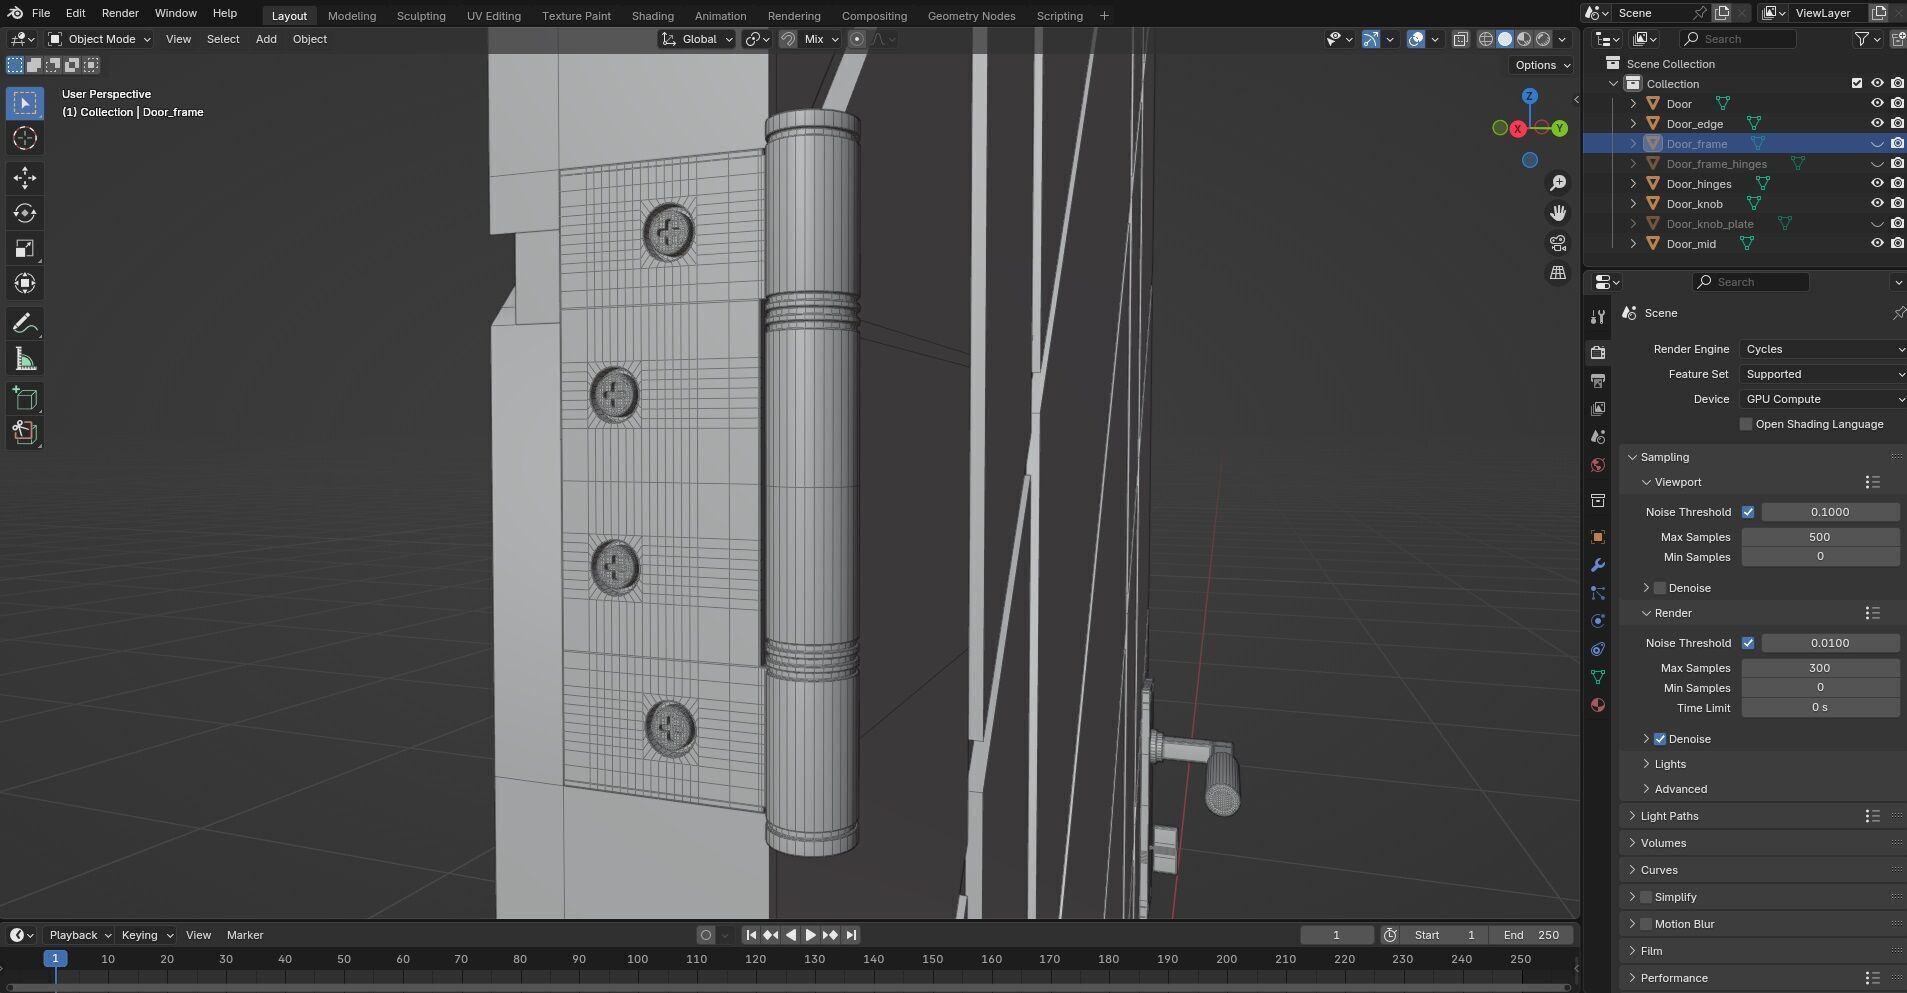Enable Viewport Denoise checkbox
This screenshot has height=993, width=1907.
click(x=1660, y=588)
